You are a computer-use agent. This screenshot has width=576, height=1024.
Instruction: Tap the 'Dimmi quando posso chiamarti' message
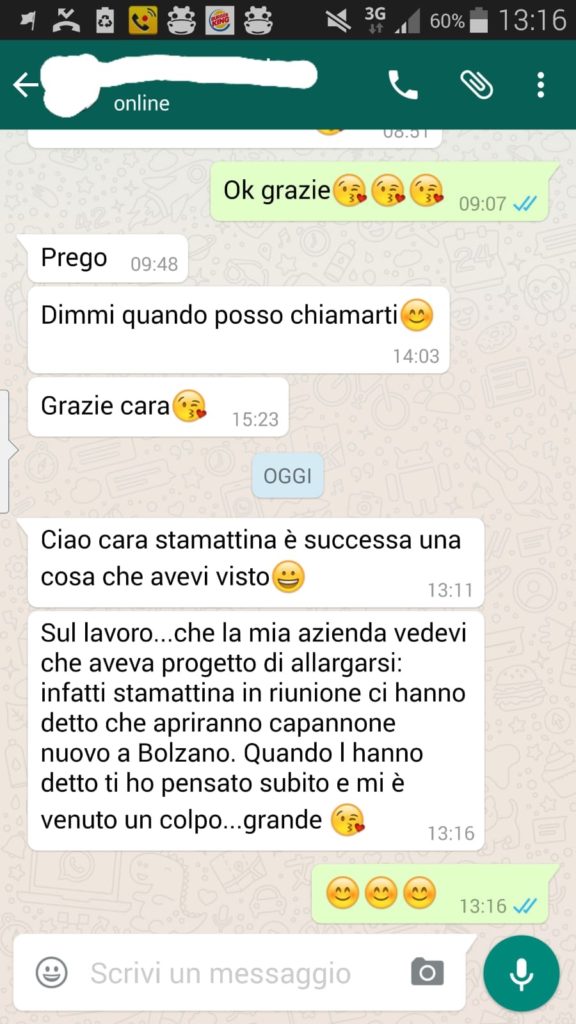click(238, 330)
